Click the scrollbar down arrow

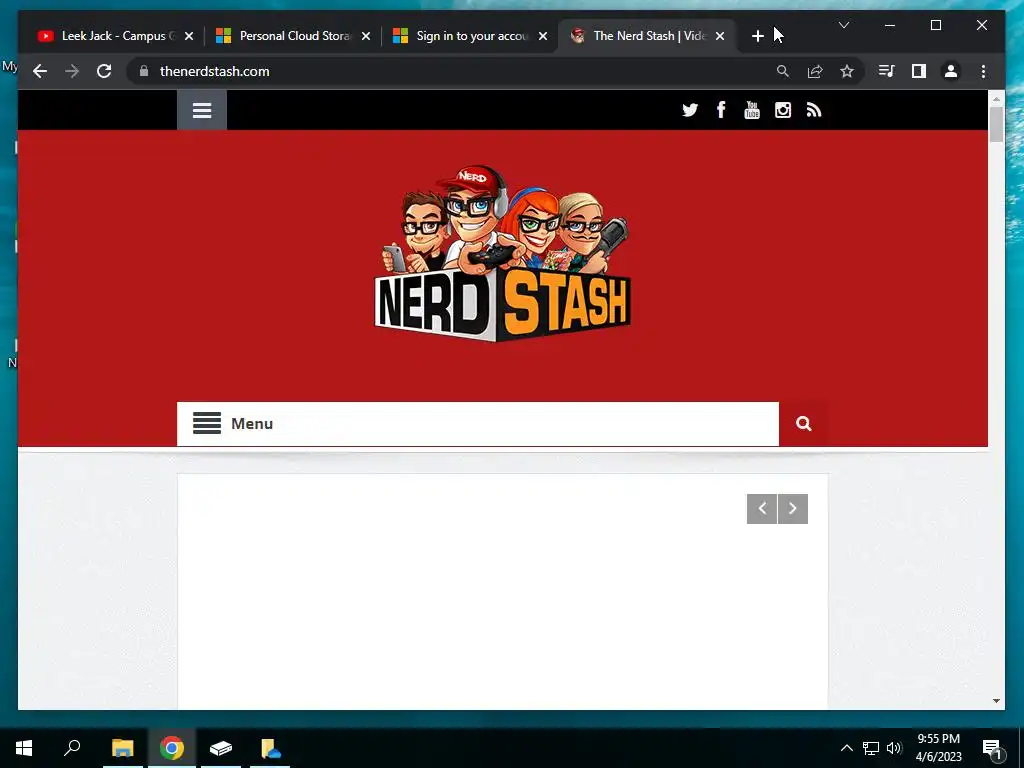pos(996,701)
